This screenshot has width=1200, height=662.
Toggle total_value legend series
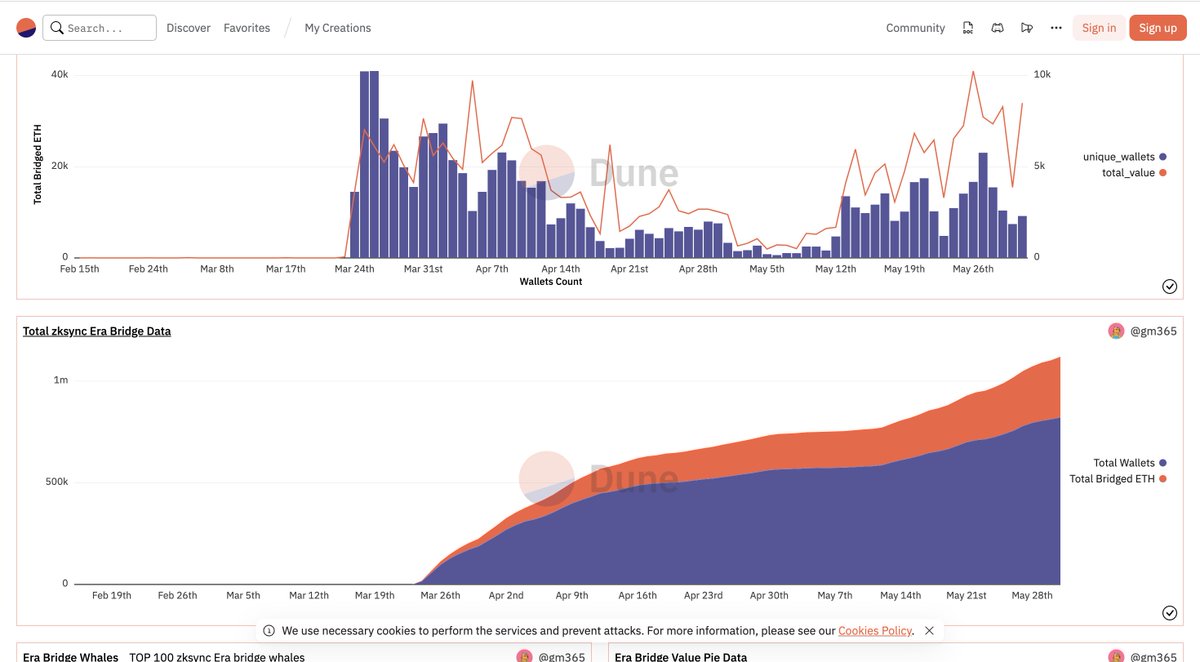coord(1134,173)
